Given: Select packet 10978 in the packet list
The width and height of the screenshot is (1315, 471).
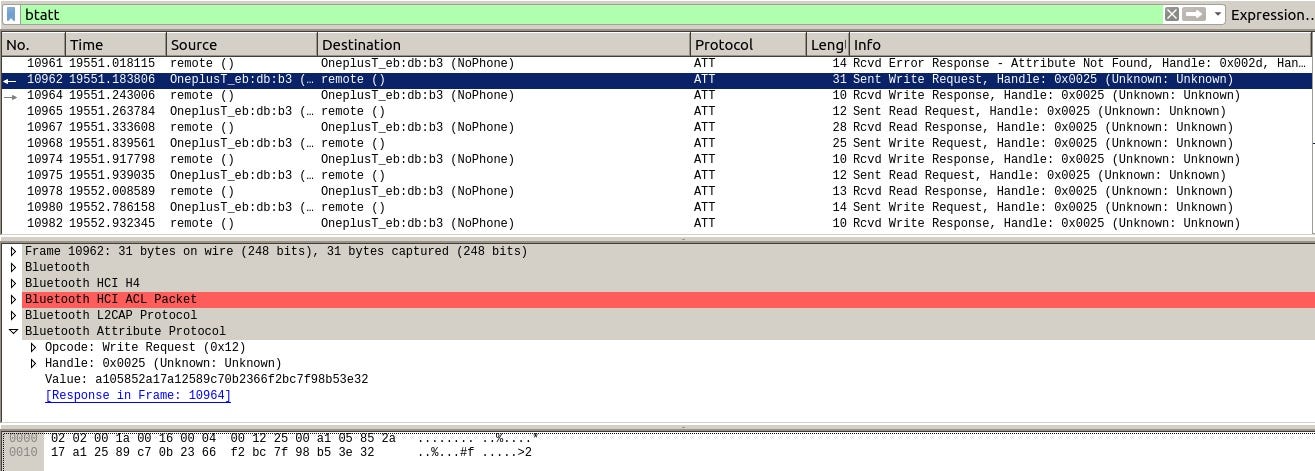Looking at the screenshot, I should point(657,191).
